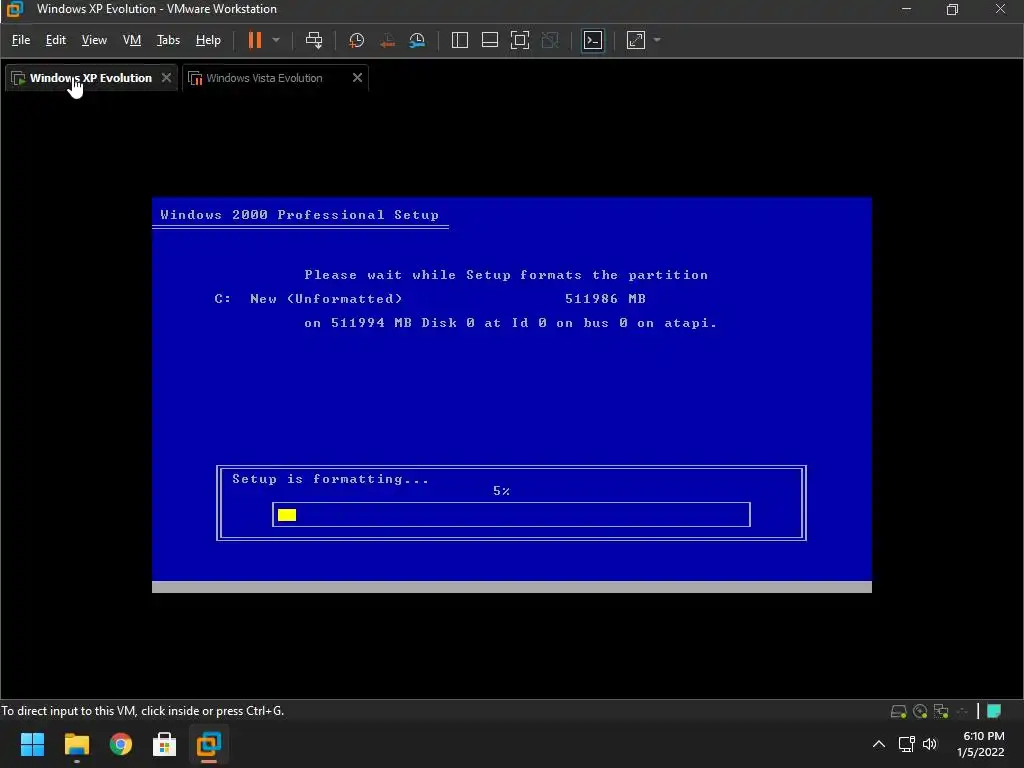Click Revert to snapshot toolbar icon

pyautogui.click(x=387, y=40)
